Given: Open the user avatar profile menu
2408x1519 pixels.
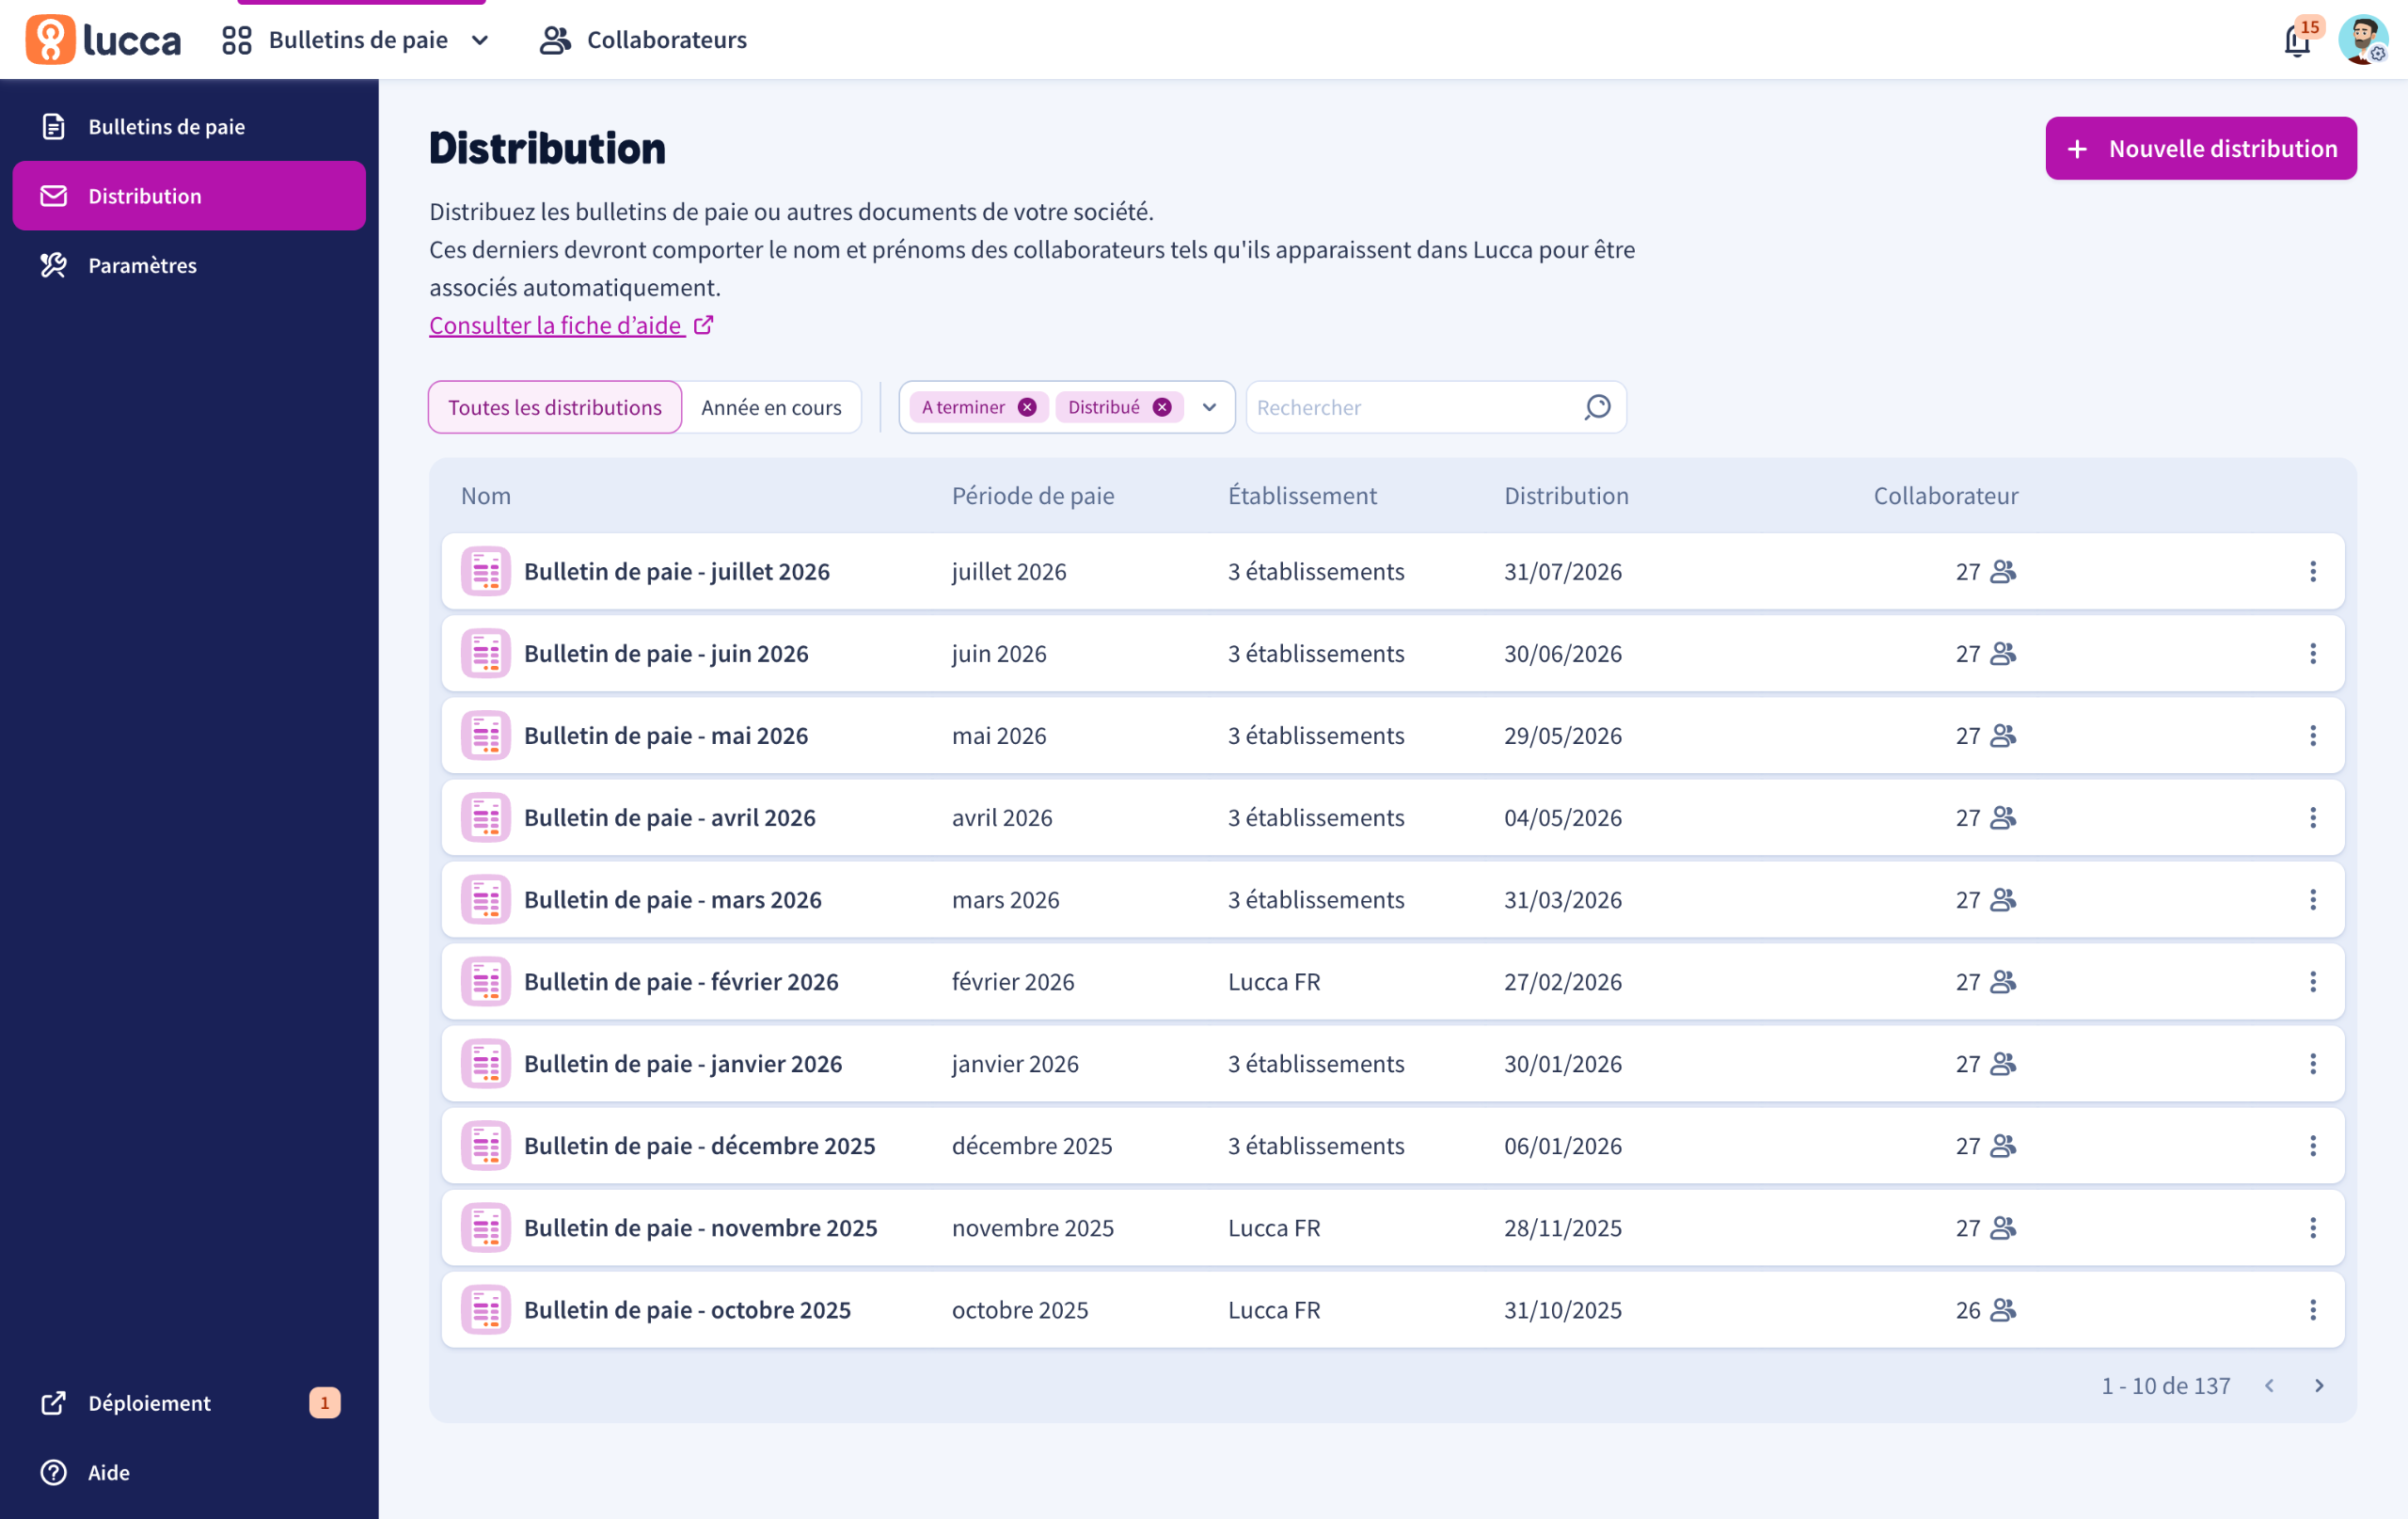Looking at the screenshot, I should 2363,40.
